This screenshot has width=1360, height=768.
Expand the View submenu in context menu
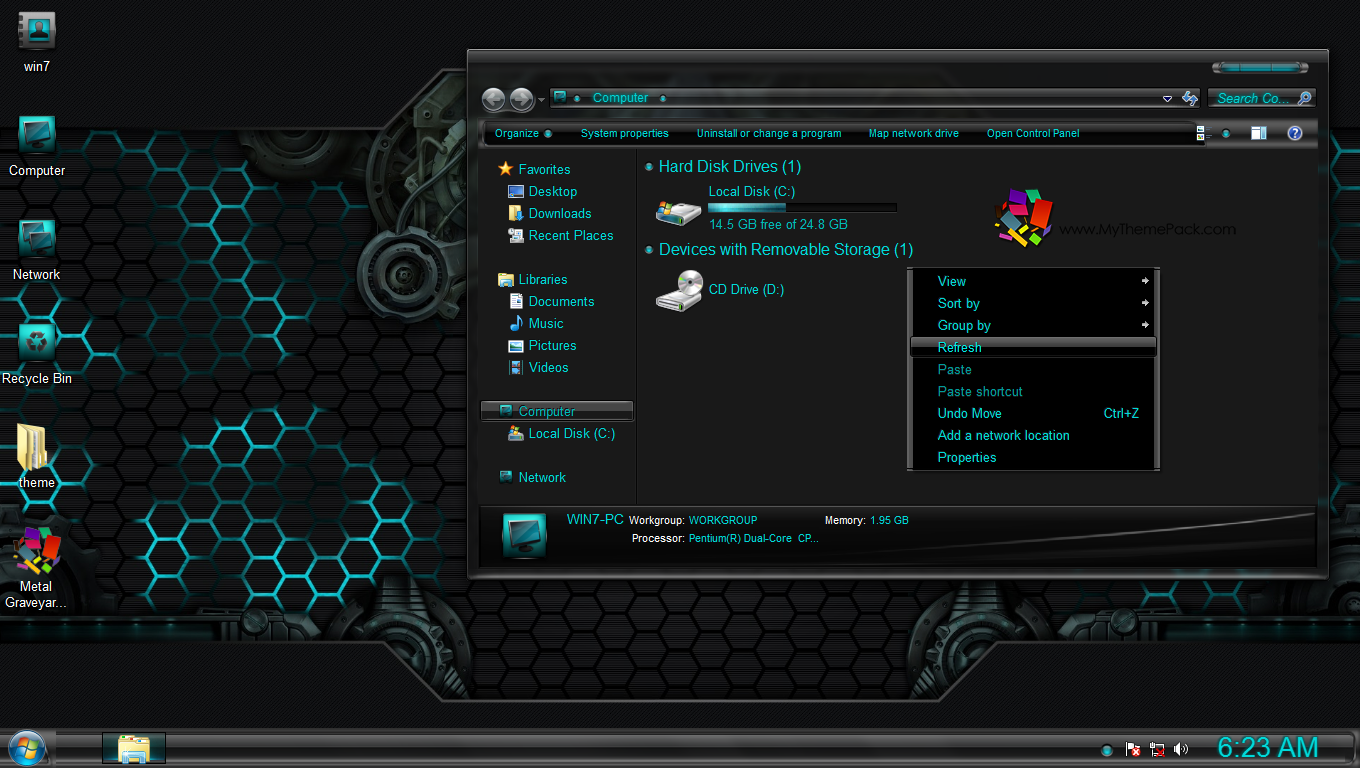click(1033, 281)
